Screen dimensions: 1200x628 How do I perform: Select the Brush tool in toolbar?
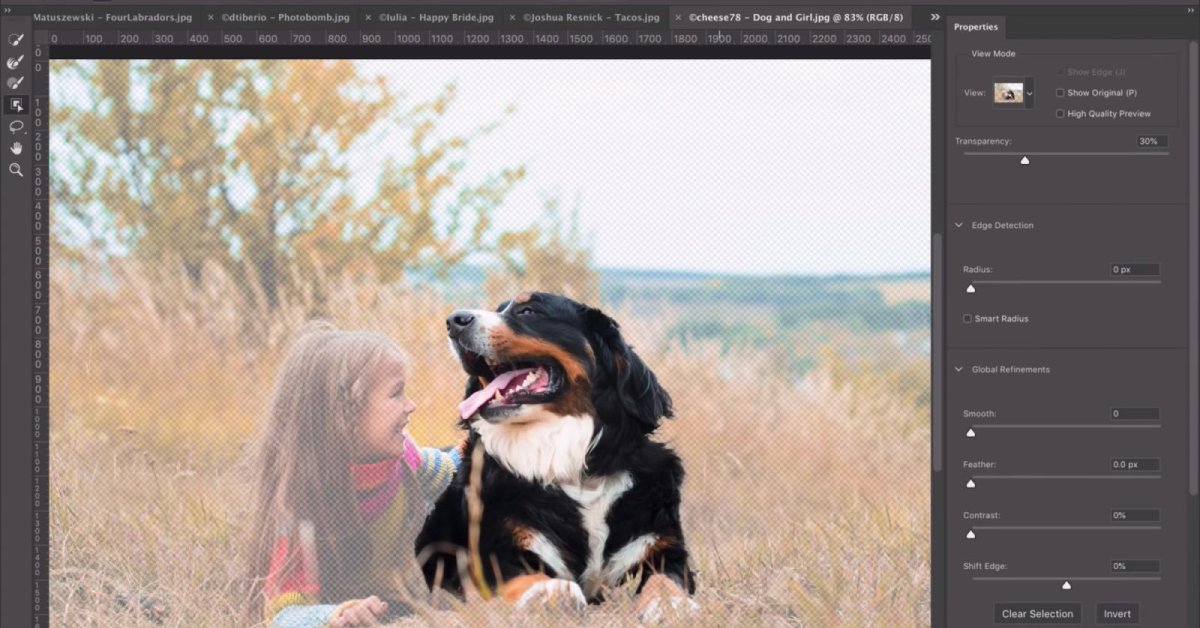click(x=16, y=83)
